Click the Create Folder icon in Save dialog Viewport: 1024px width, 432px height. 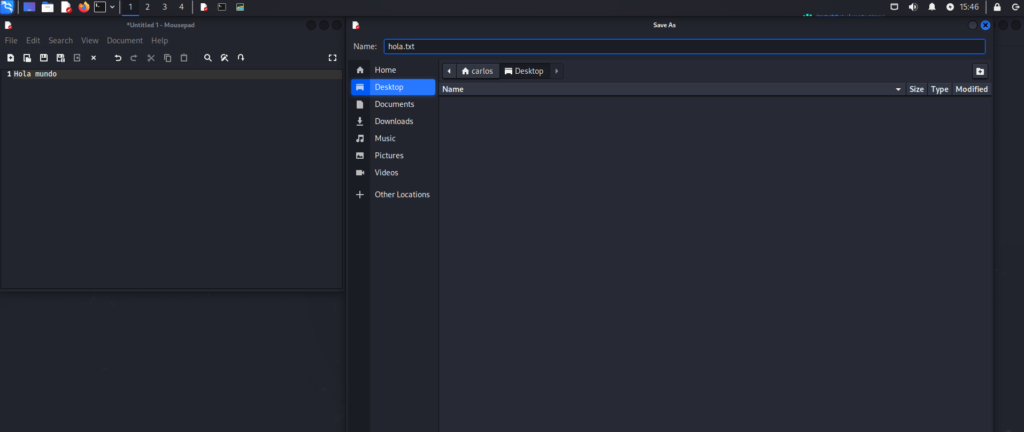[x=980, y=71]
